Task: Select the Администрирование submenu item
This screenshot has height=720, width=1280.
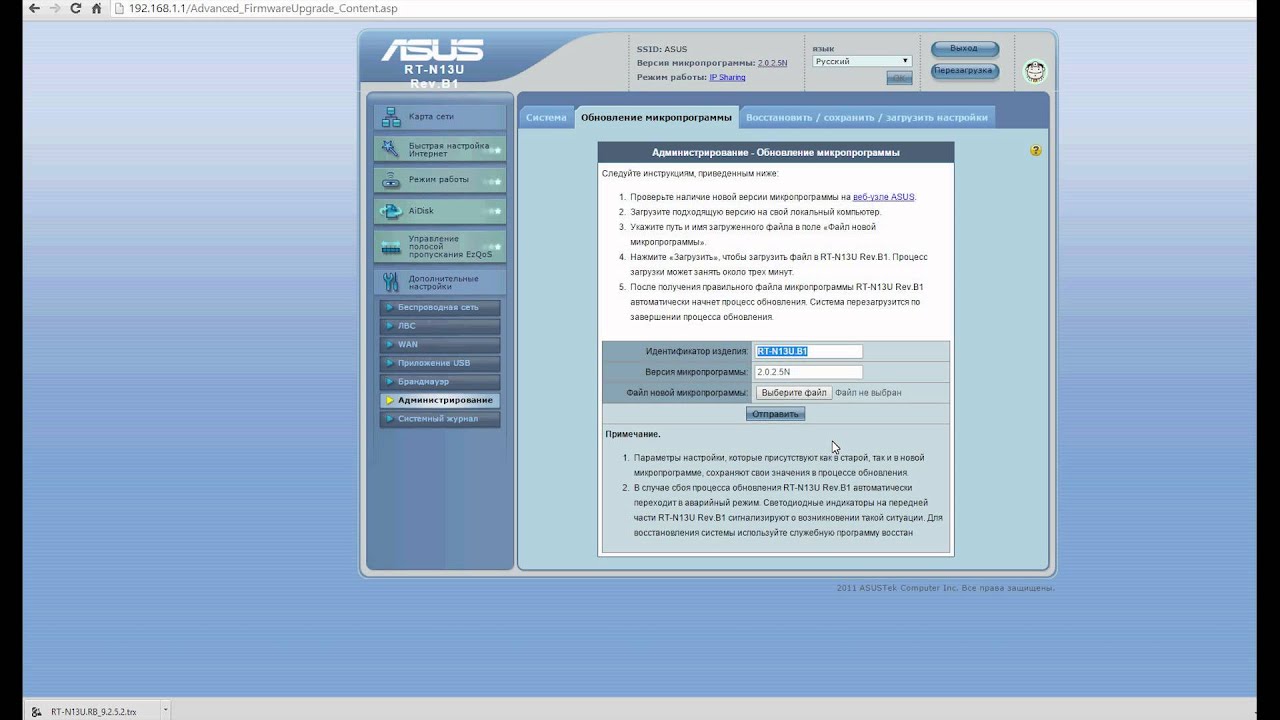Action: click(x=439, y=400)
